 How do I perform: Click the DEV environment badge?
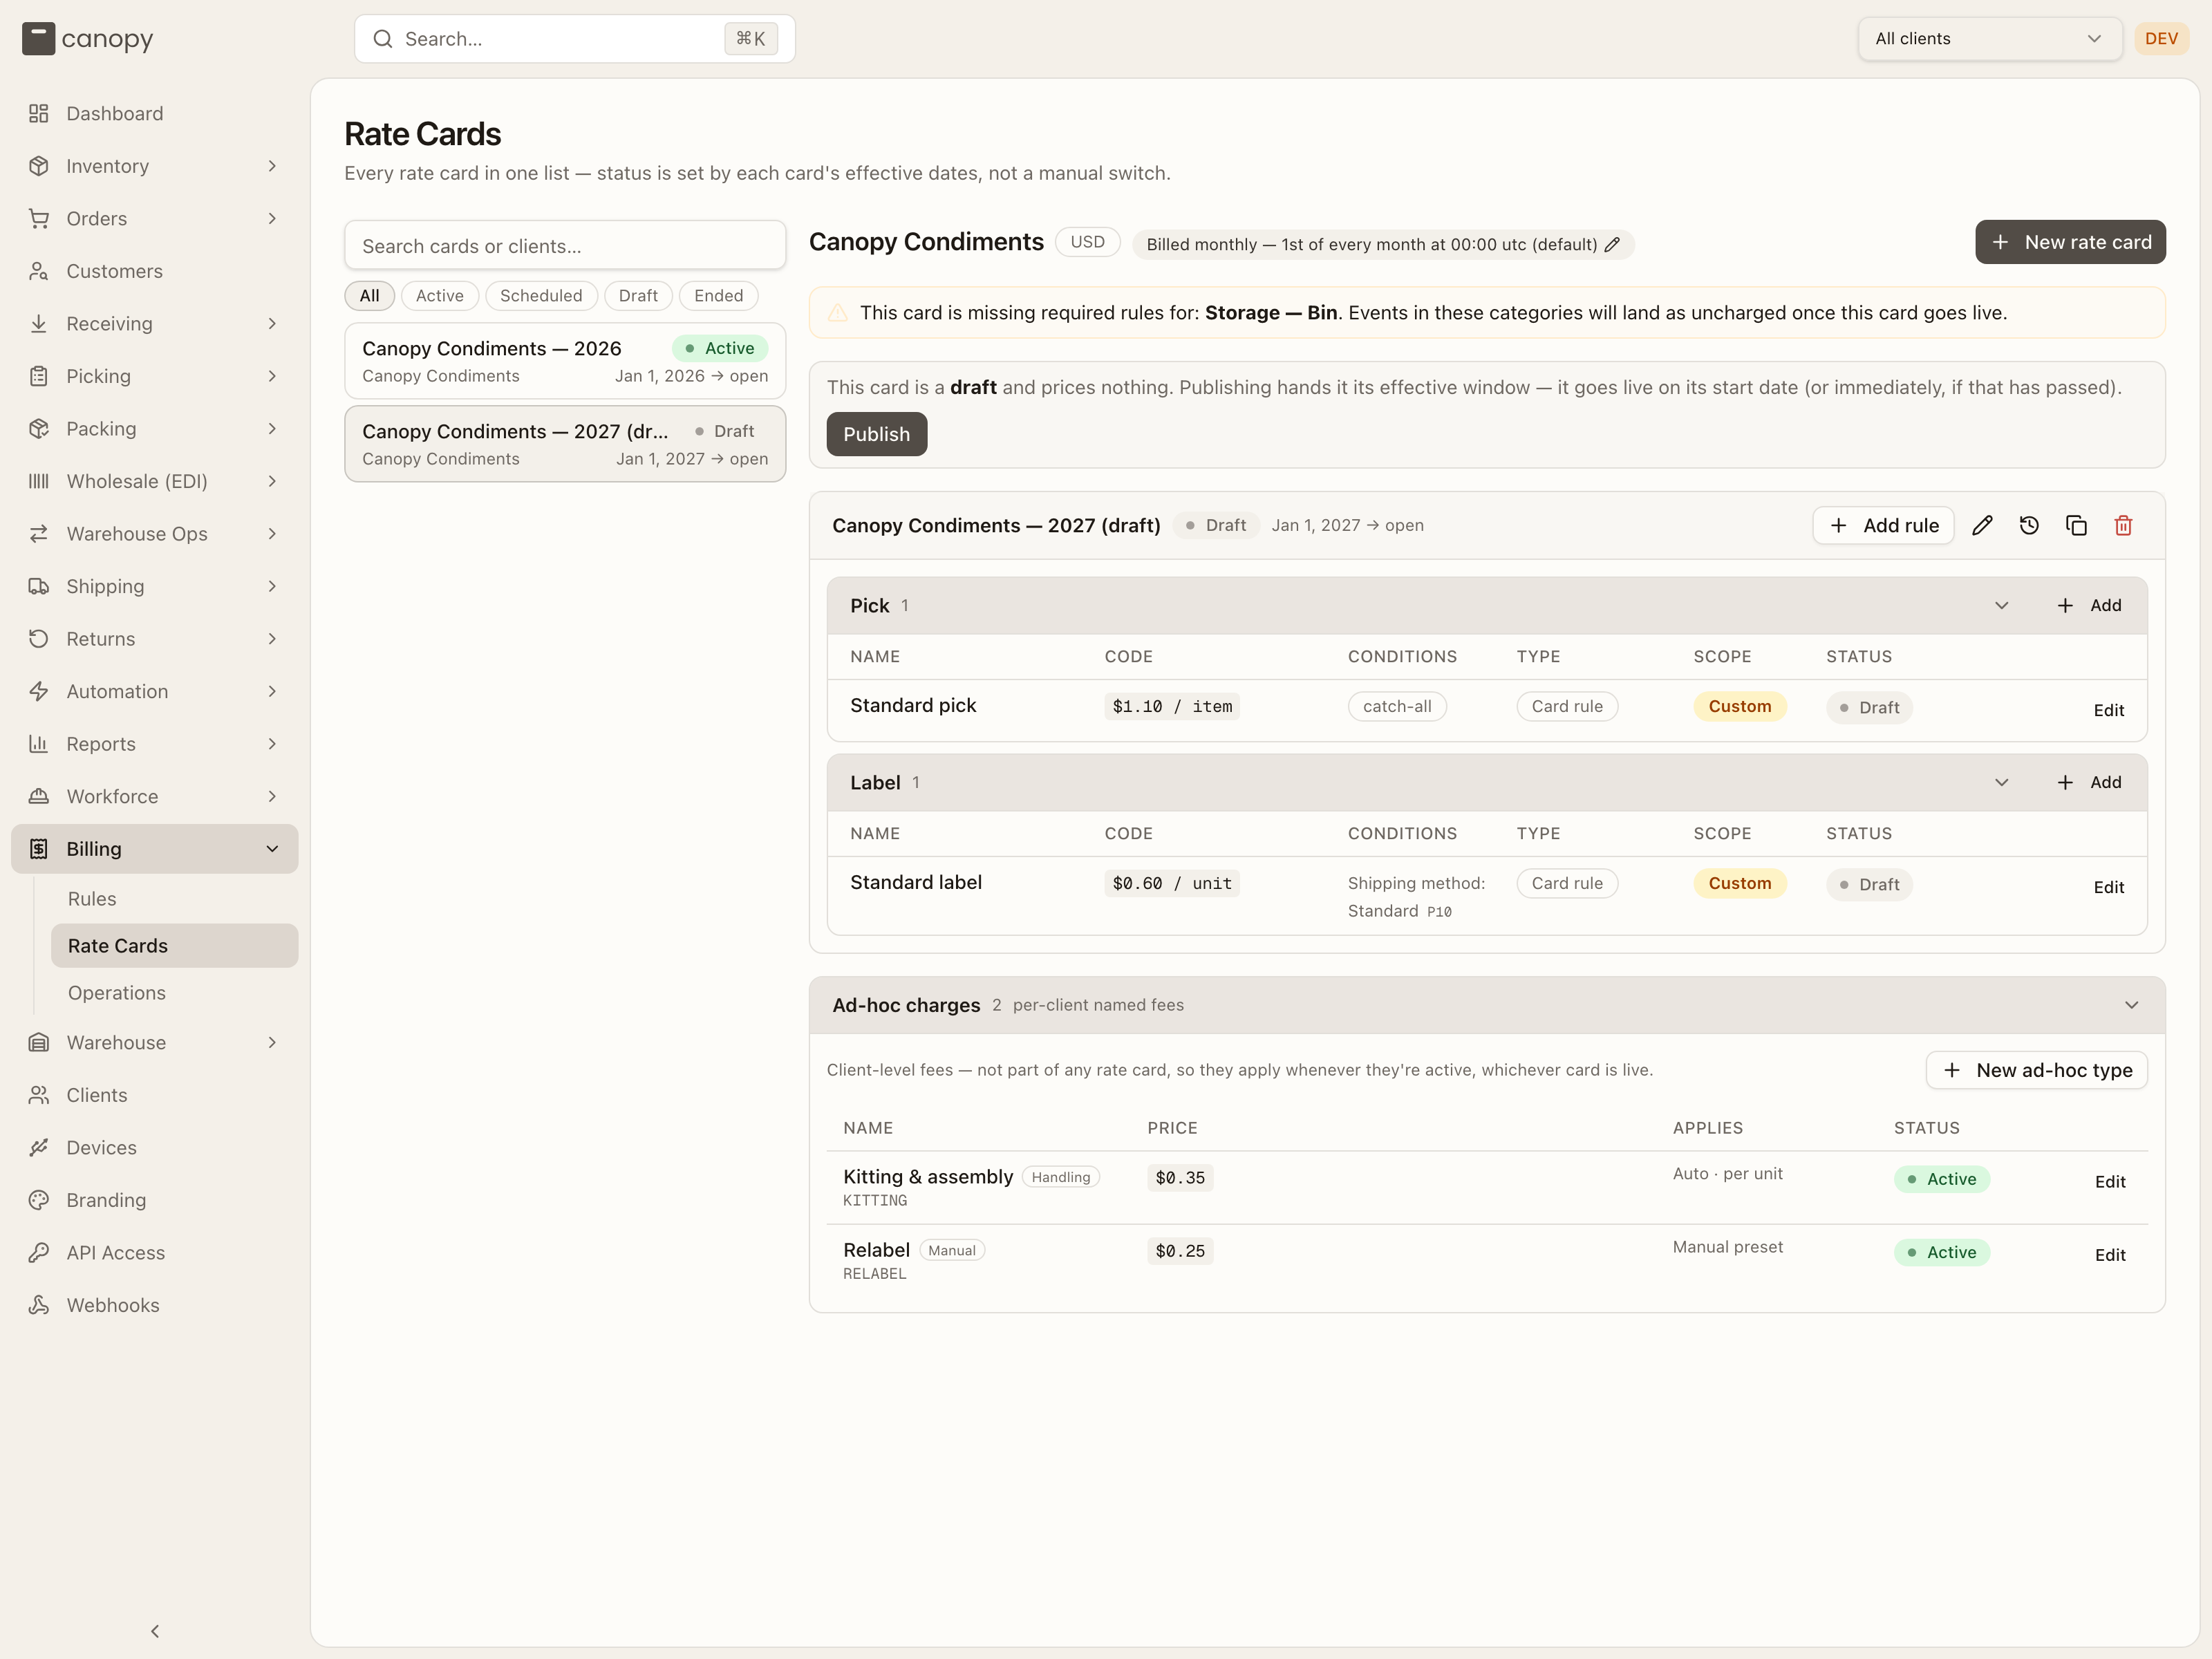2161,39
